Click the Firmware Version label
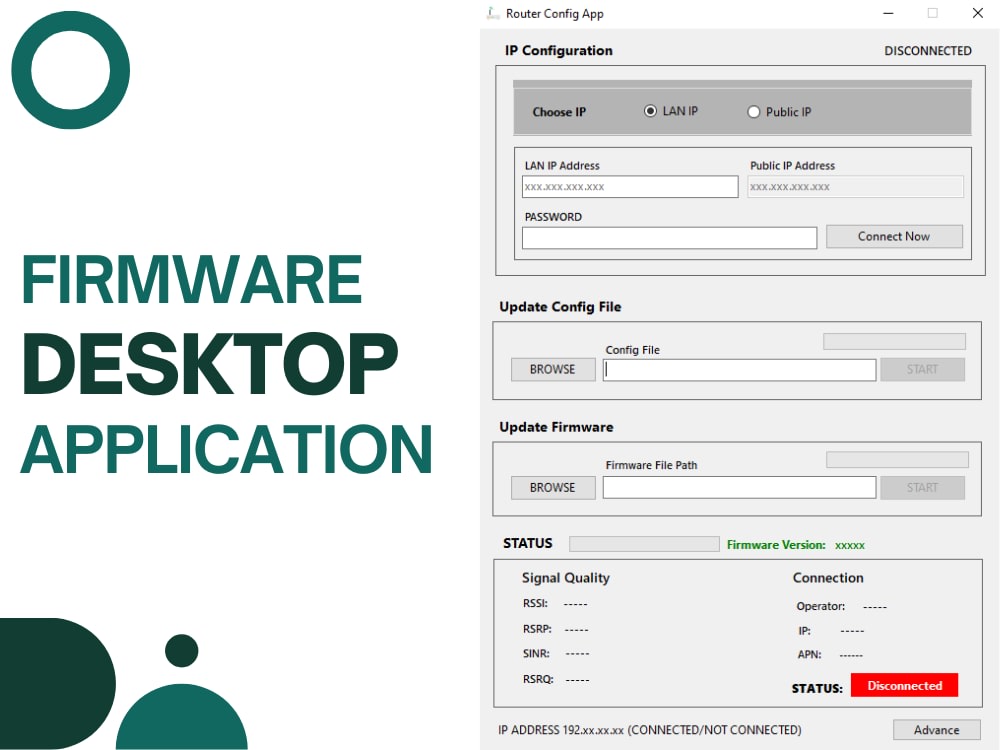Screen dimensions: 1000x750 pos(776,545)
